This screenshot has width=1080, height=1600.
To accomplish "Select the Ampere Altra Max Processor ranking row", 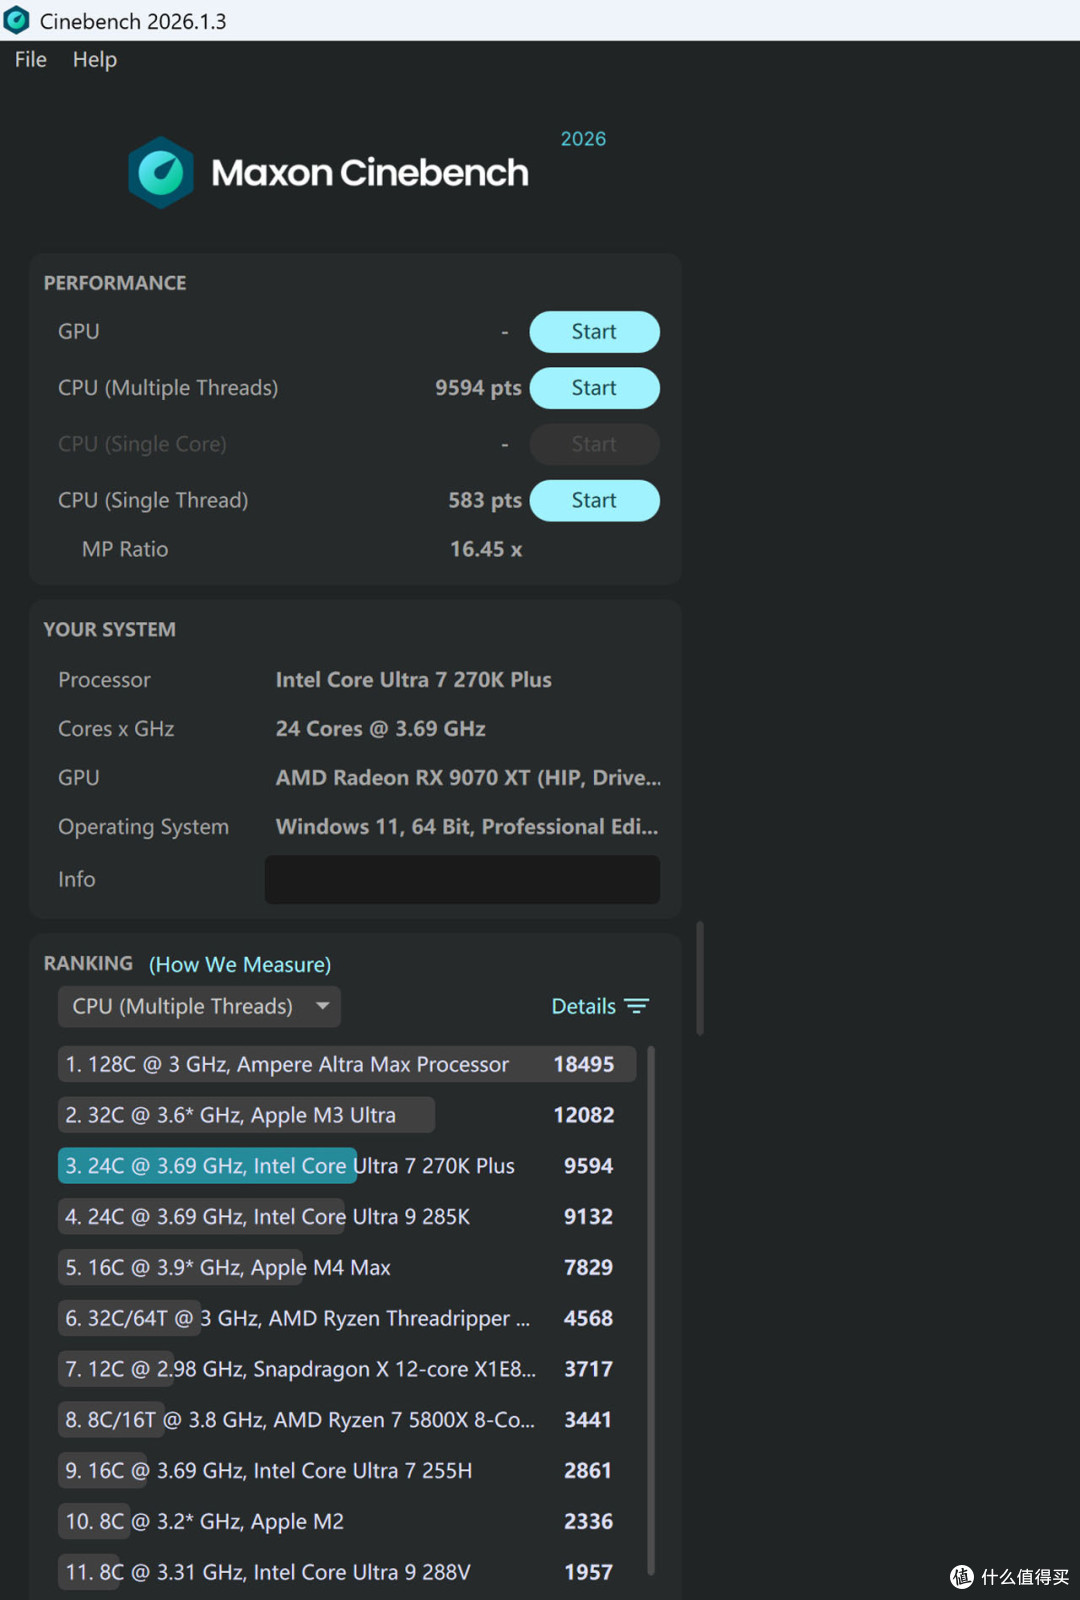I will coord(346,1064).
